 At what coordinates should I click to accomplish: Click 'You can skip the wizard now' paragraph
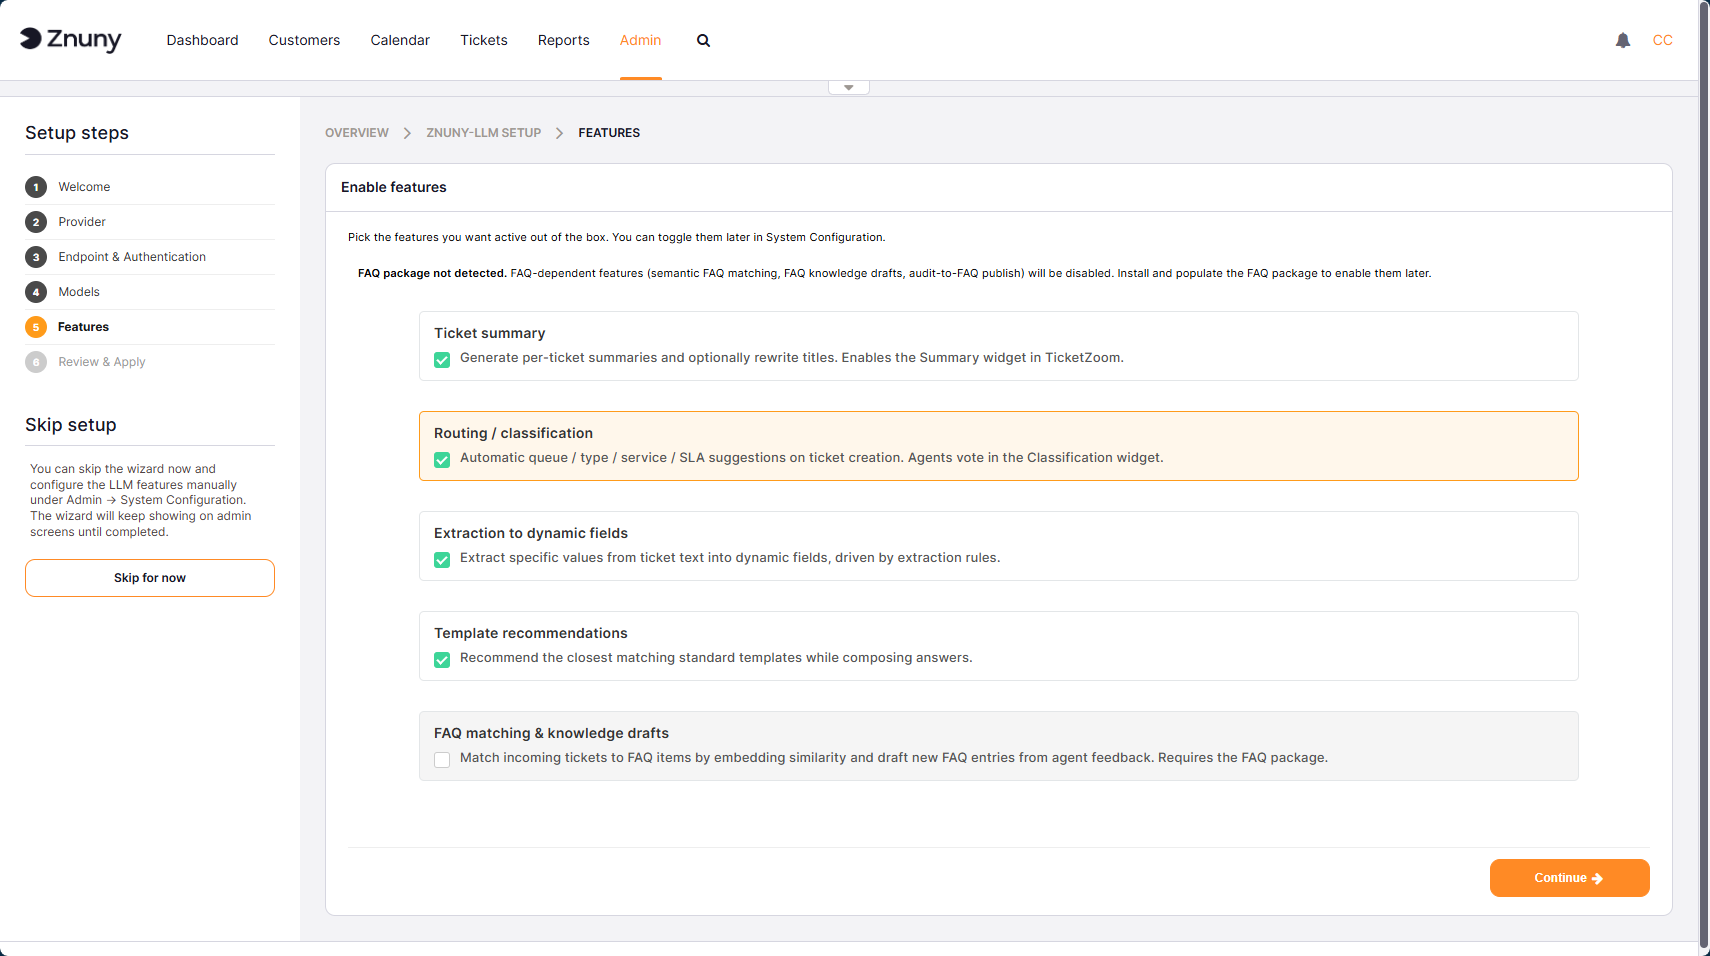(141, 500)
